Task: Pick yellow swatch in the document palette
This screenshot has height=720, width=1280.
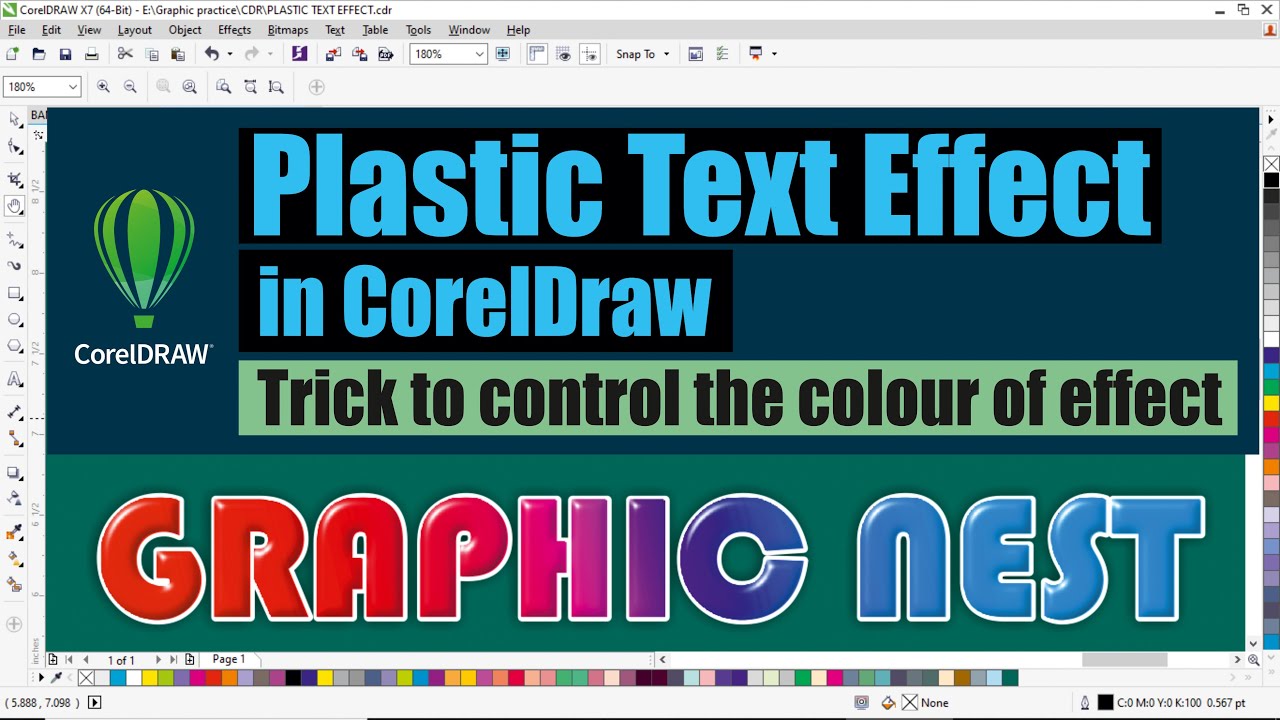Action: pyautogui.click(x=149, y=678)
